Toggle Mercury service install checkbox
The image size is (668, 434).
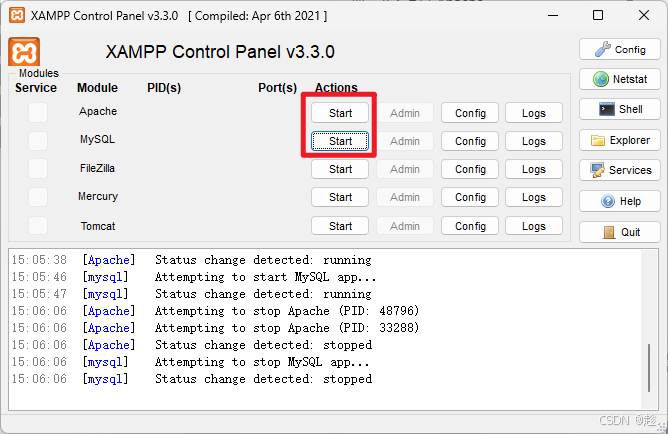(38, 197)
